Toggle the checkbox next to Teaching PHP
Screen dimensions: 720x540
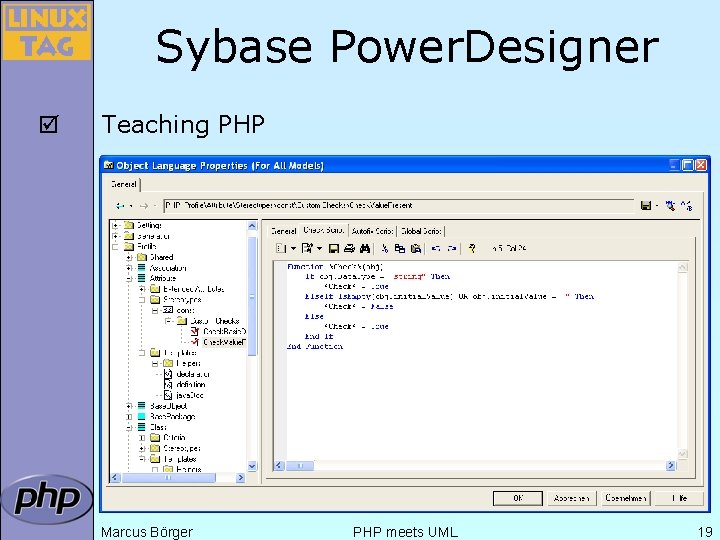[x=49, y=124]
